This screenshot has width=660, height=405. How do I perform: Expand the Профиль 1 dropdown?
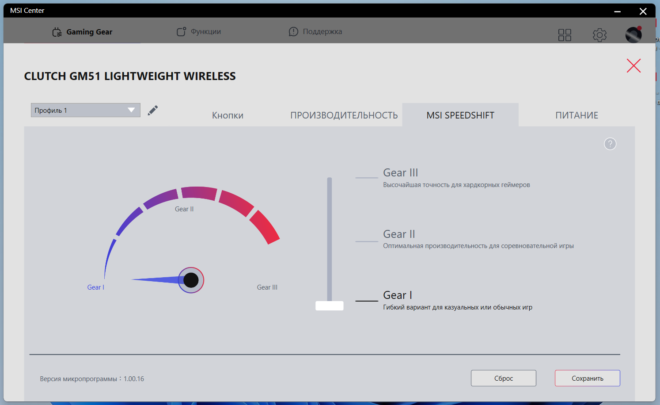[85, 110]
